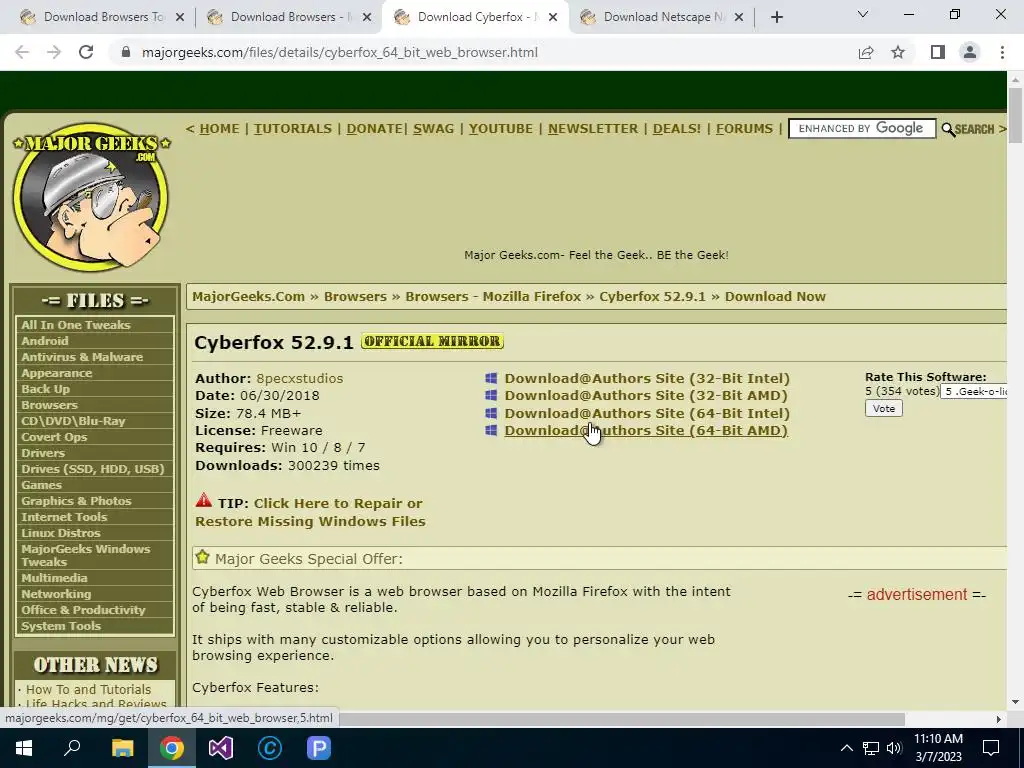Click TUTORIALS in the top navigation

(x=293, y=129)
